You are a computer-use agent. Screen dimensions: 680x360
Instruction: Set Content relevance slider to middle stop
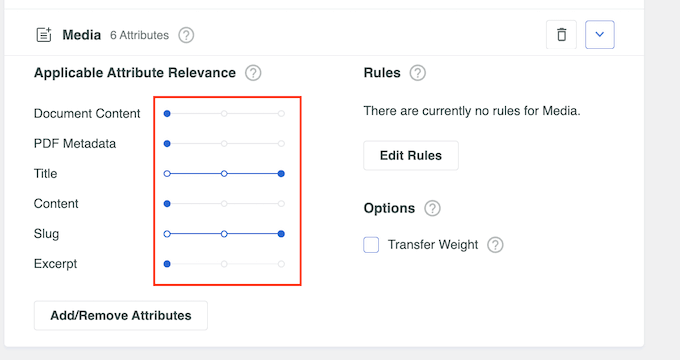point(224,203)
